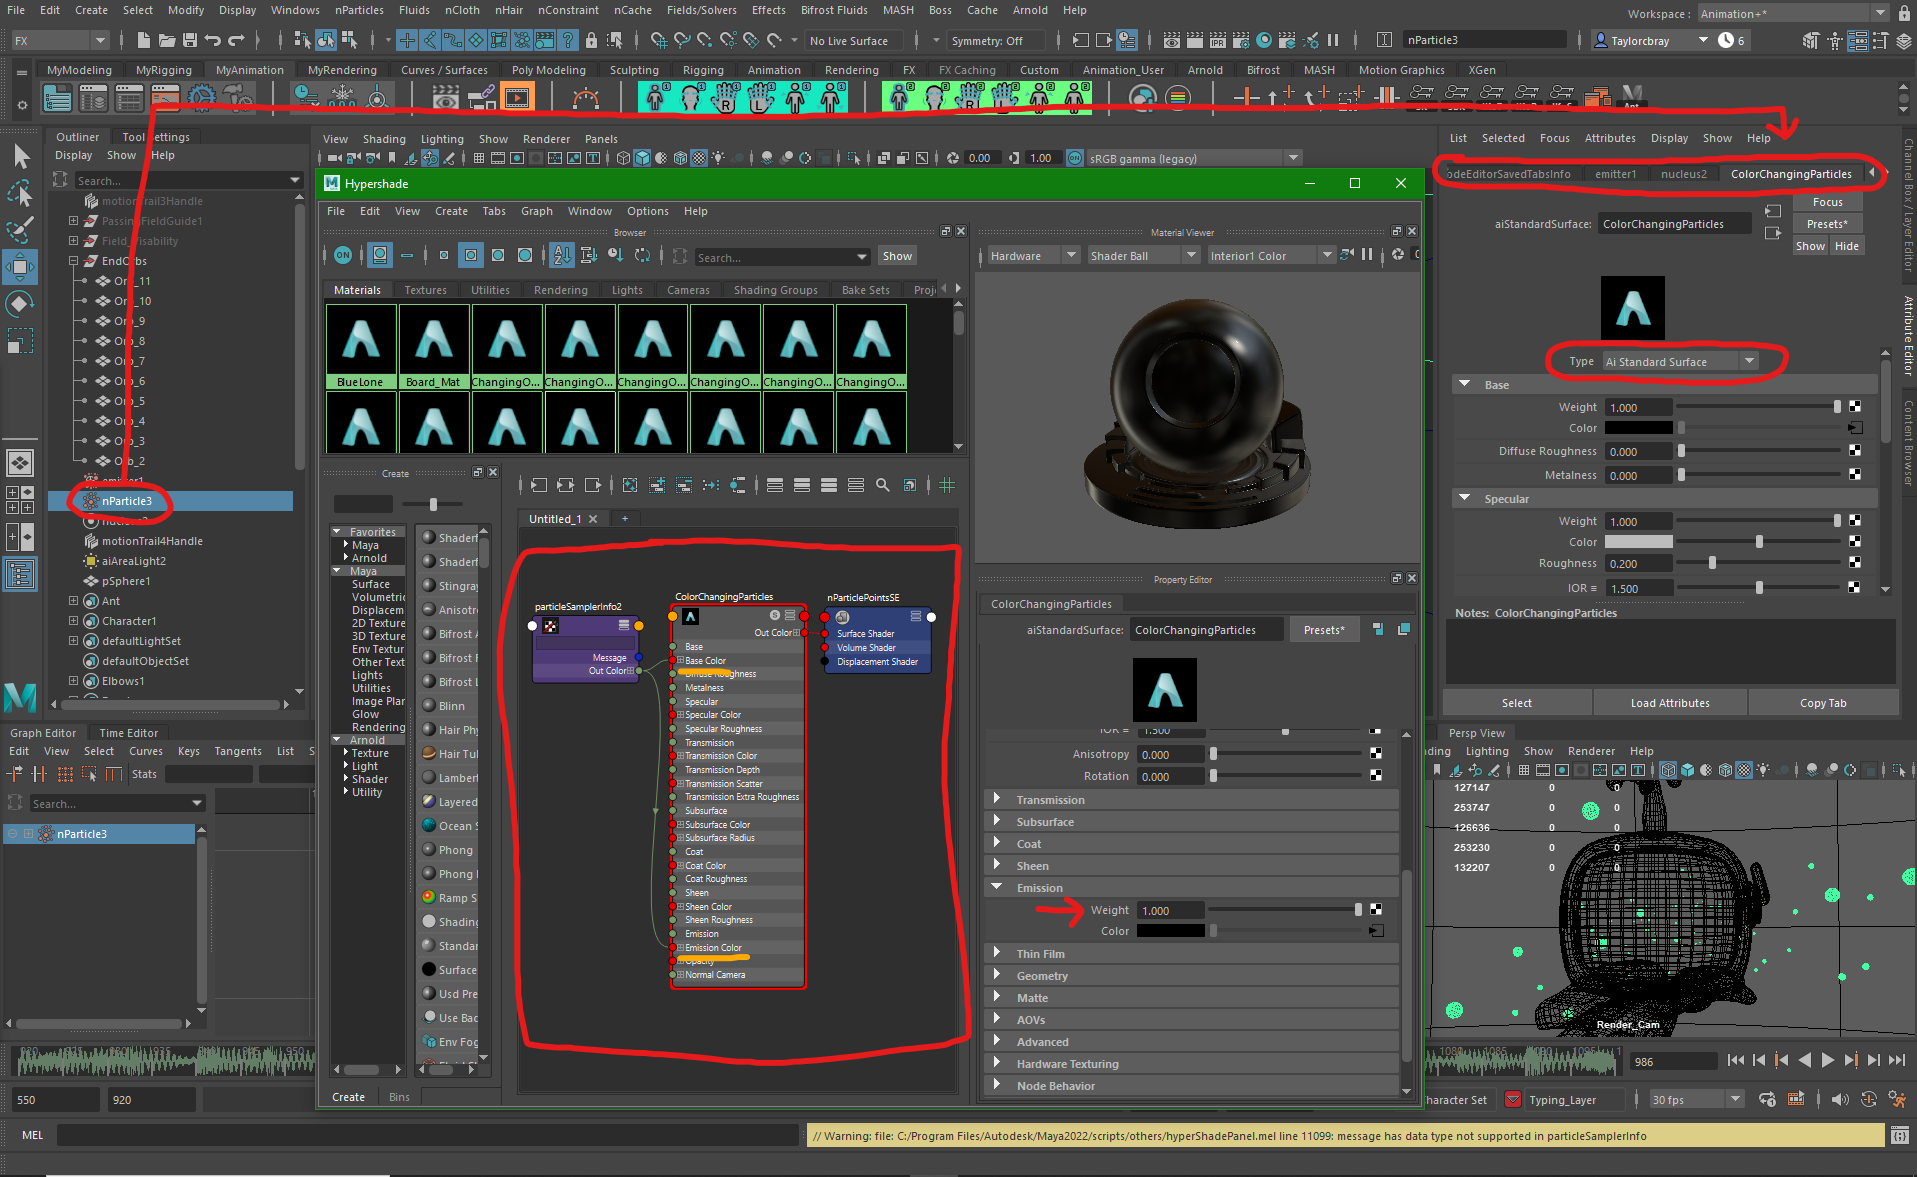
Task: Select the Blinn node in the Create panel
Action: 452,706
